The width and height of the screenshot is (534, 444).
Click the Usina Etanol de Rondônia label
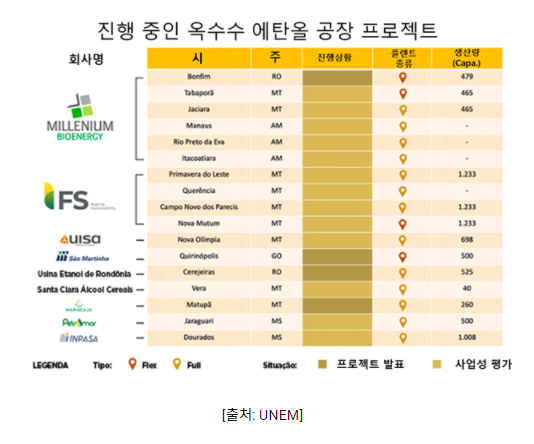(84, 274)
